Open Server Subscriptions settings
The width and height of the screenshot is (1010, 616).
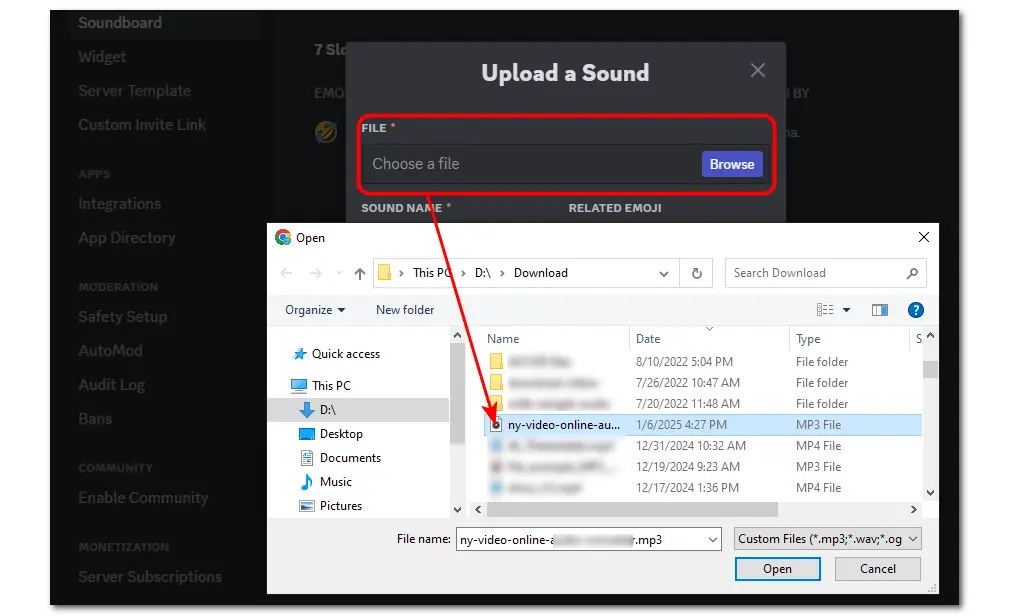(149, 577)
